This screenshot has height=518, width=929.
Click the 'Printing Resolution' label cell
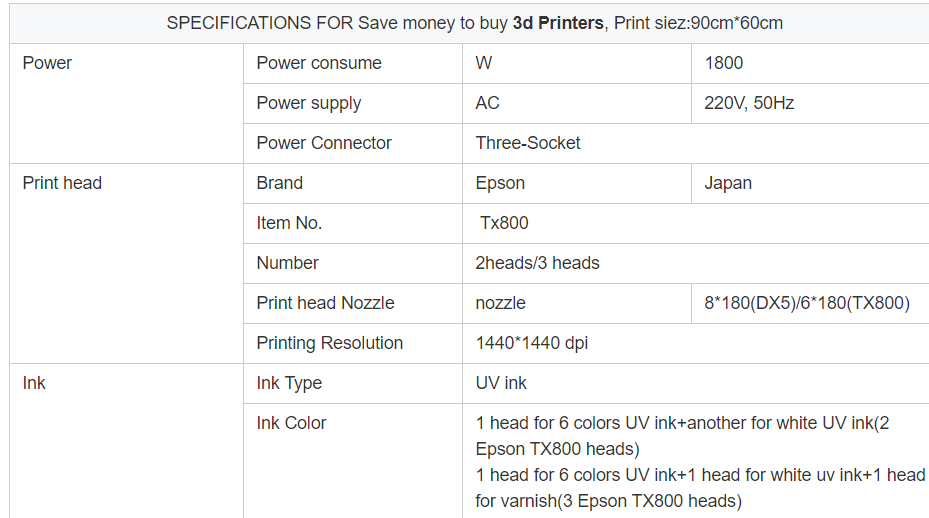[353, 343]
